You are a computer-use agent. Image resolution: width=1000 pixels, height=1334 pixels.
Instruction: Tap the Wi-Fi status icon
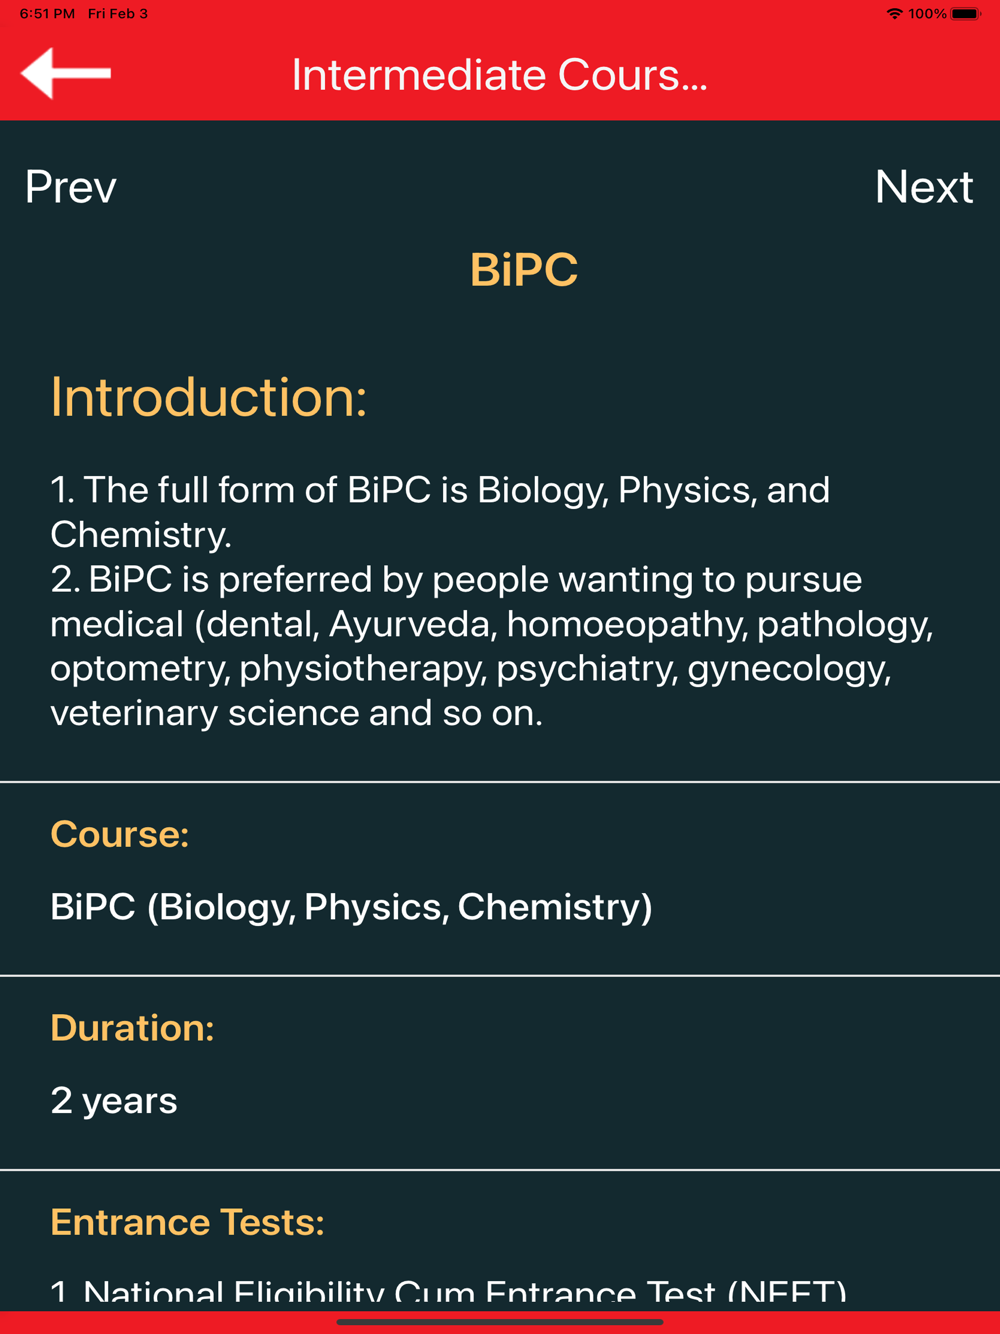coord(894,14)
